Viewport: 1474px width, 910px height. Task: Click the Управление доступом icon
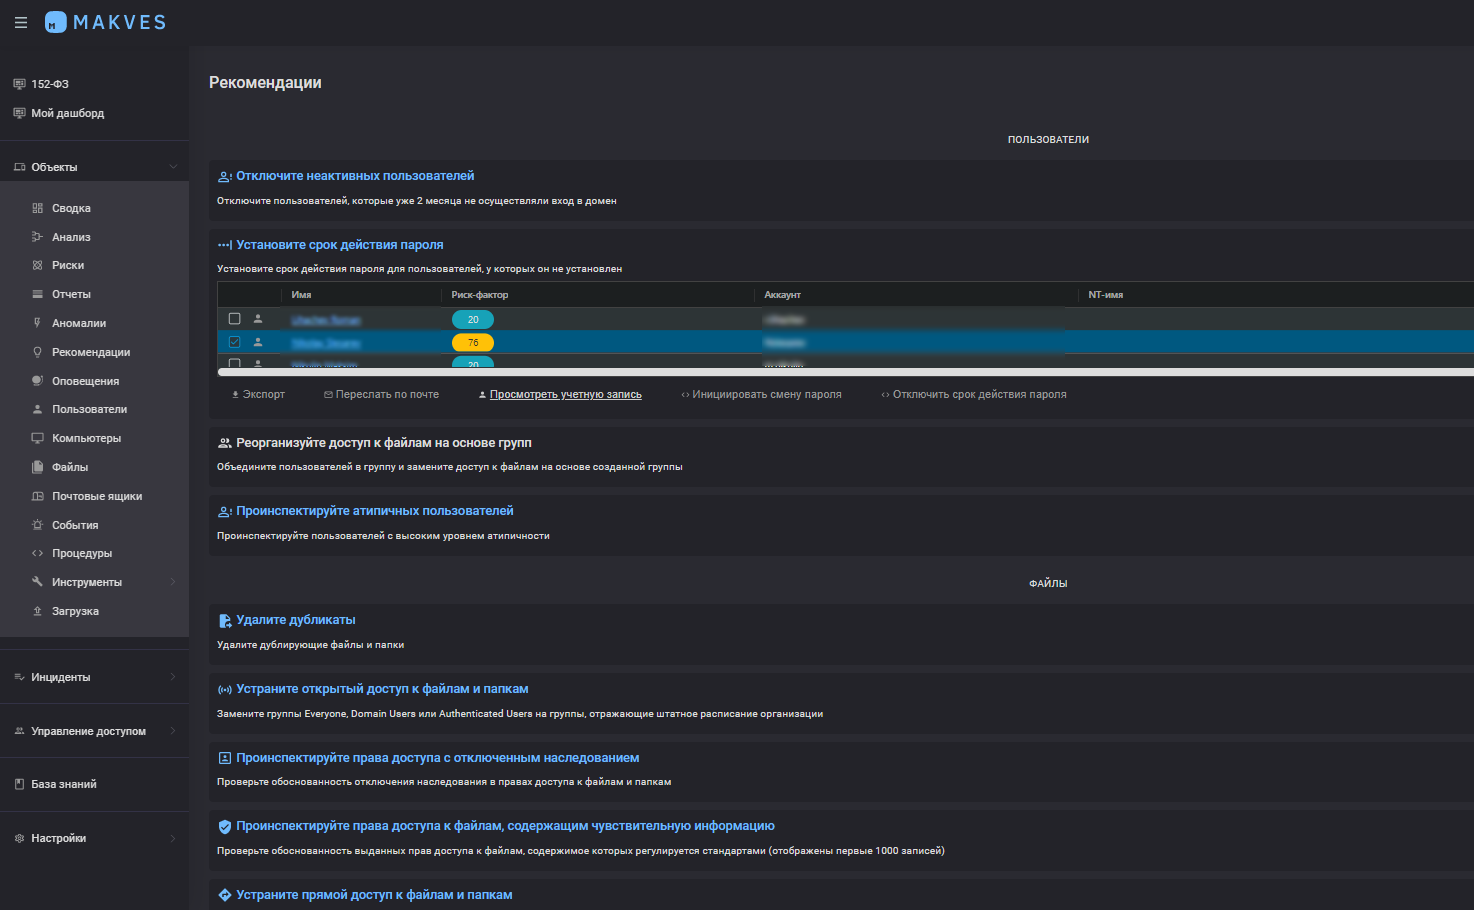pos(19,731)
